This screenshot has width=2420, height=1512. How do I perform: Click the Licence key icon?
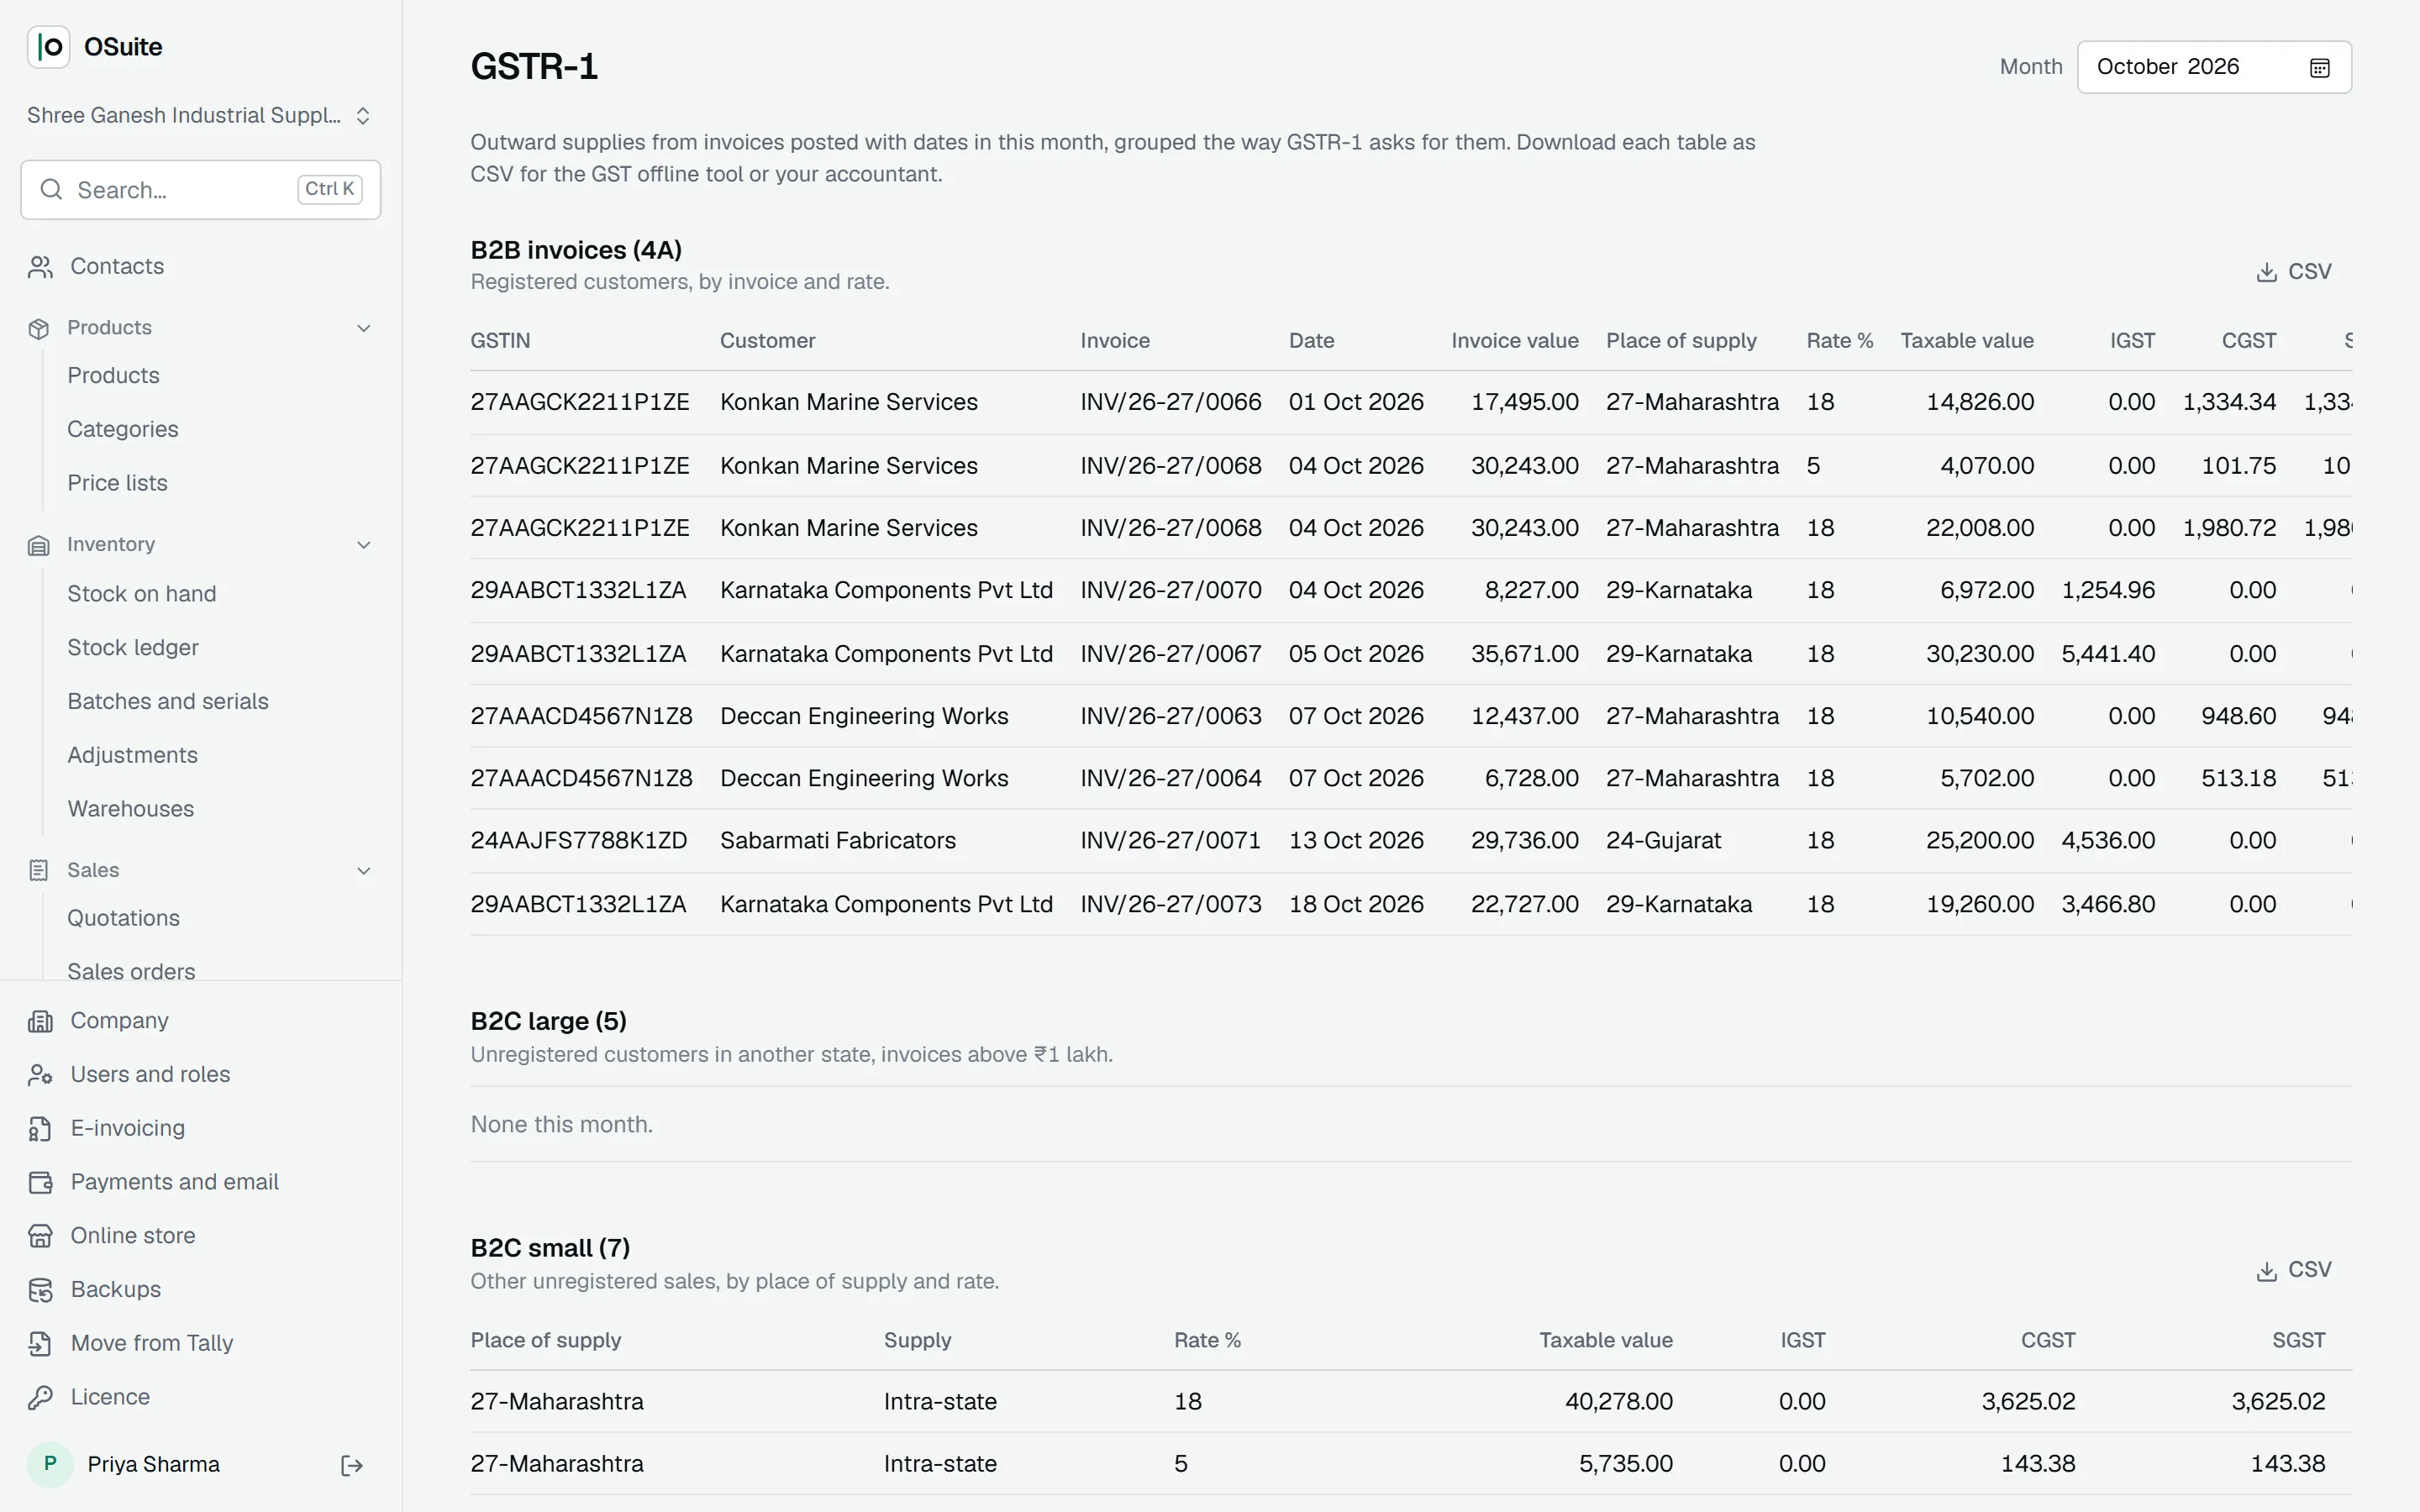(40, 1398)
